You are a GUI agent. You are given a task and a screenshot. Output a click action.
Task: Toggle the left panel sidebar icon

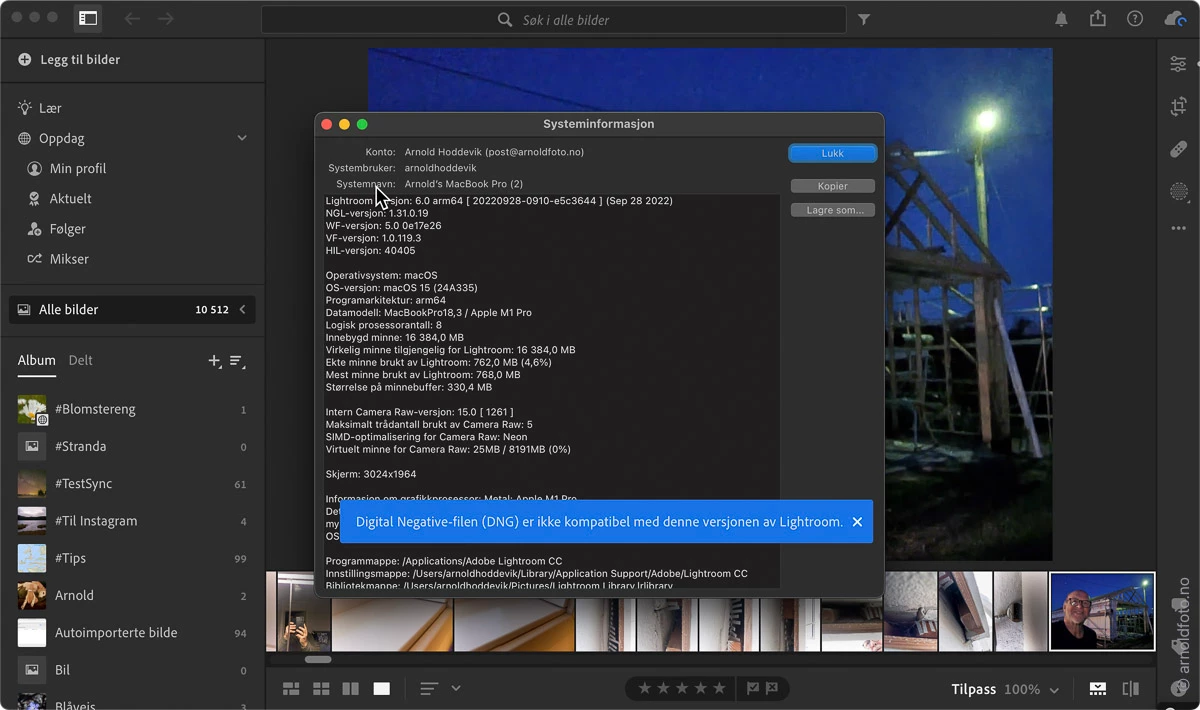[x=88, y=18]
